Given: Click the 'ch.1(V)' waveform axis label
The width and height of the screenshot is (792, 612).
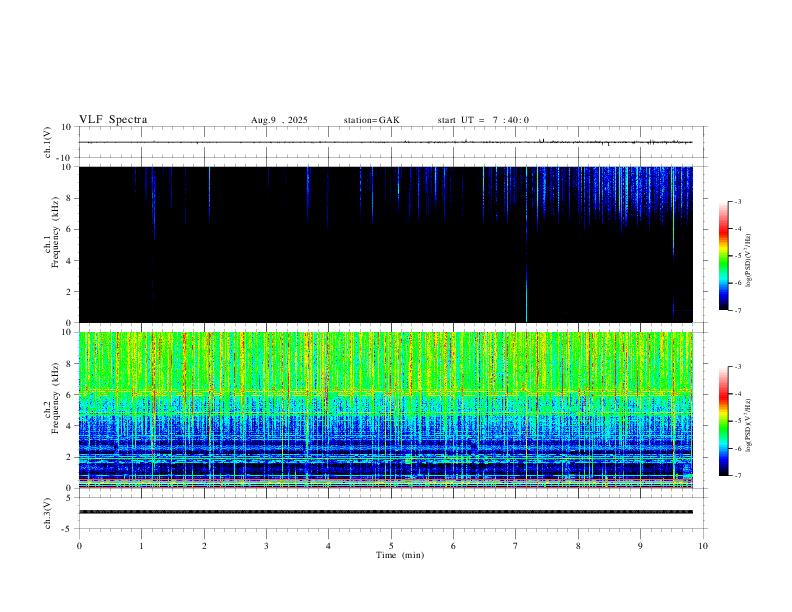Looking at the screenshot, I should coord(47,142).
